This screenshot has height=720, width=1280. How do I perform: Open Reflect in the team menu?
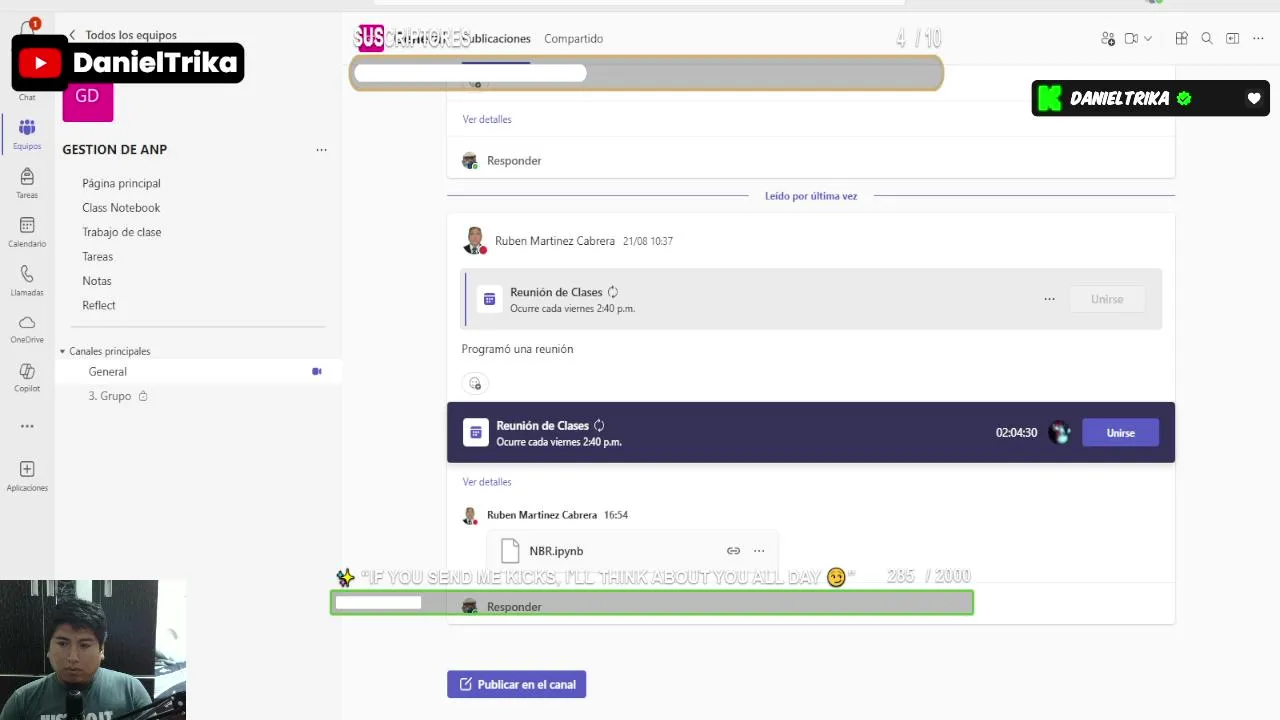click(x=99, y=305)
